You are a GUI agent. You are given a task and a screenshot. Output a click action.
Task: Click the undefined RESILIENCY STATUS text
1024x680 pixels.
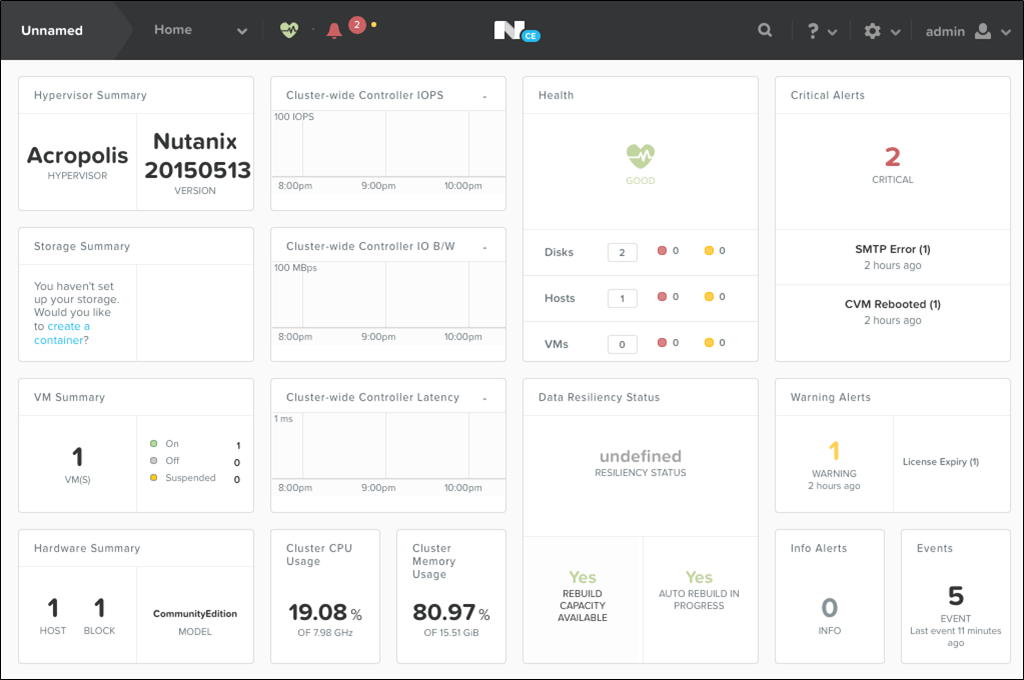pyautogui.click(x=640, y=462)
